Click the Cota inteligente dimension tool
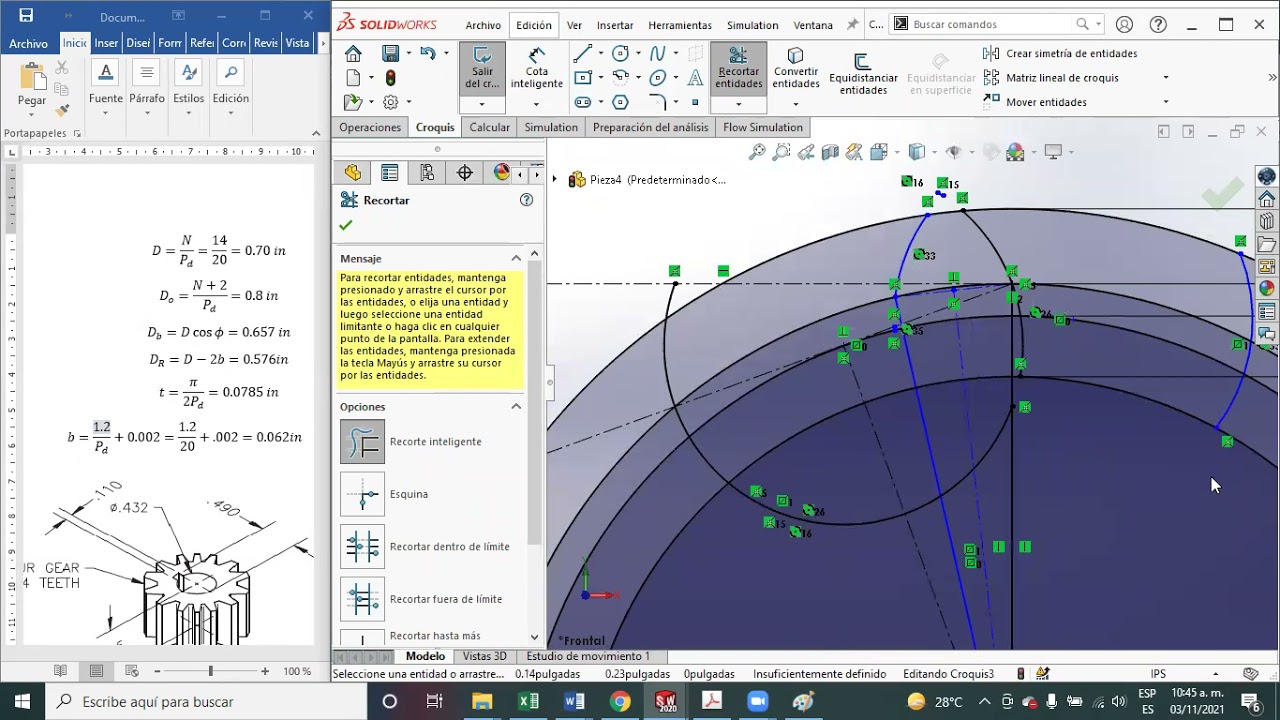The height and width of the screenshot is (720, 1280). (537, 68)
